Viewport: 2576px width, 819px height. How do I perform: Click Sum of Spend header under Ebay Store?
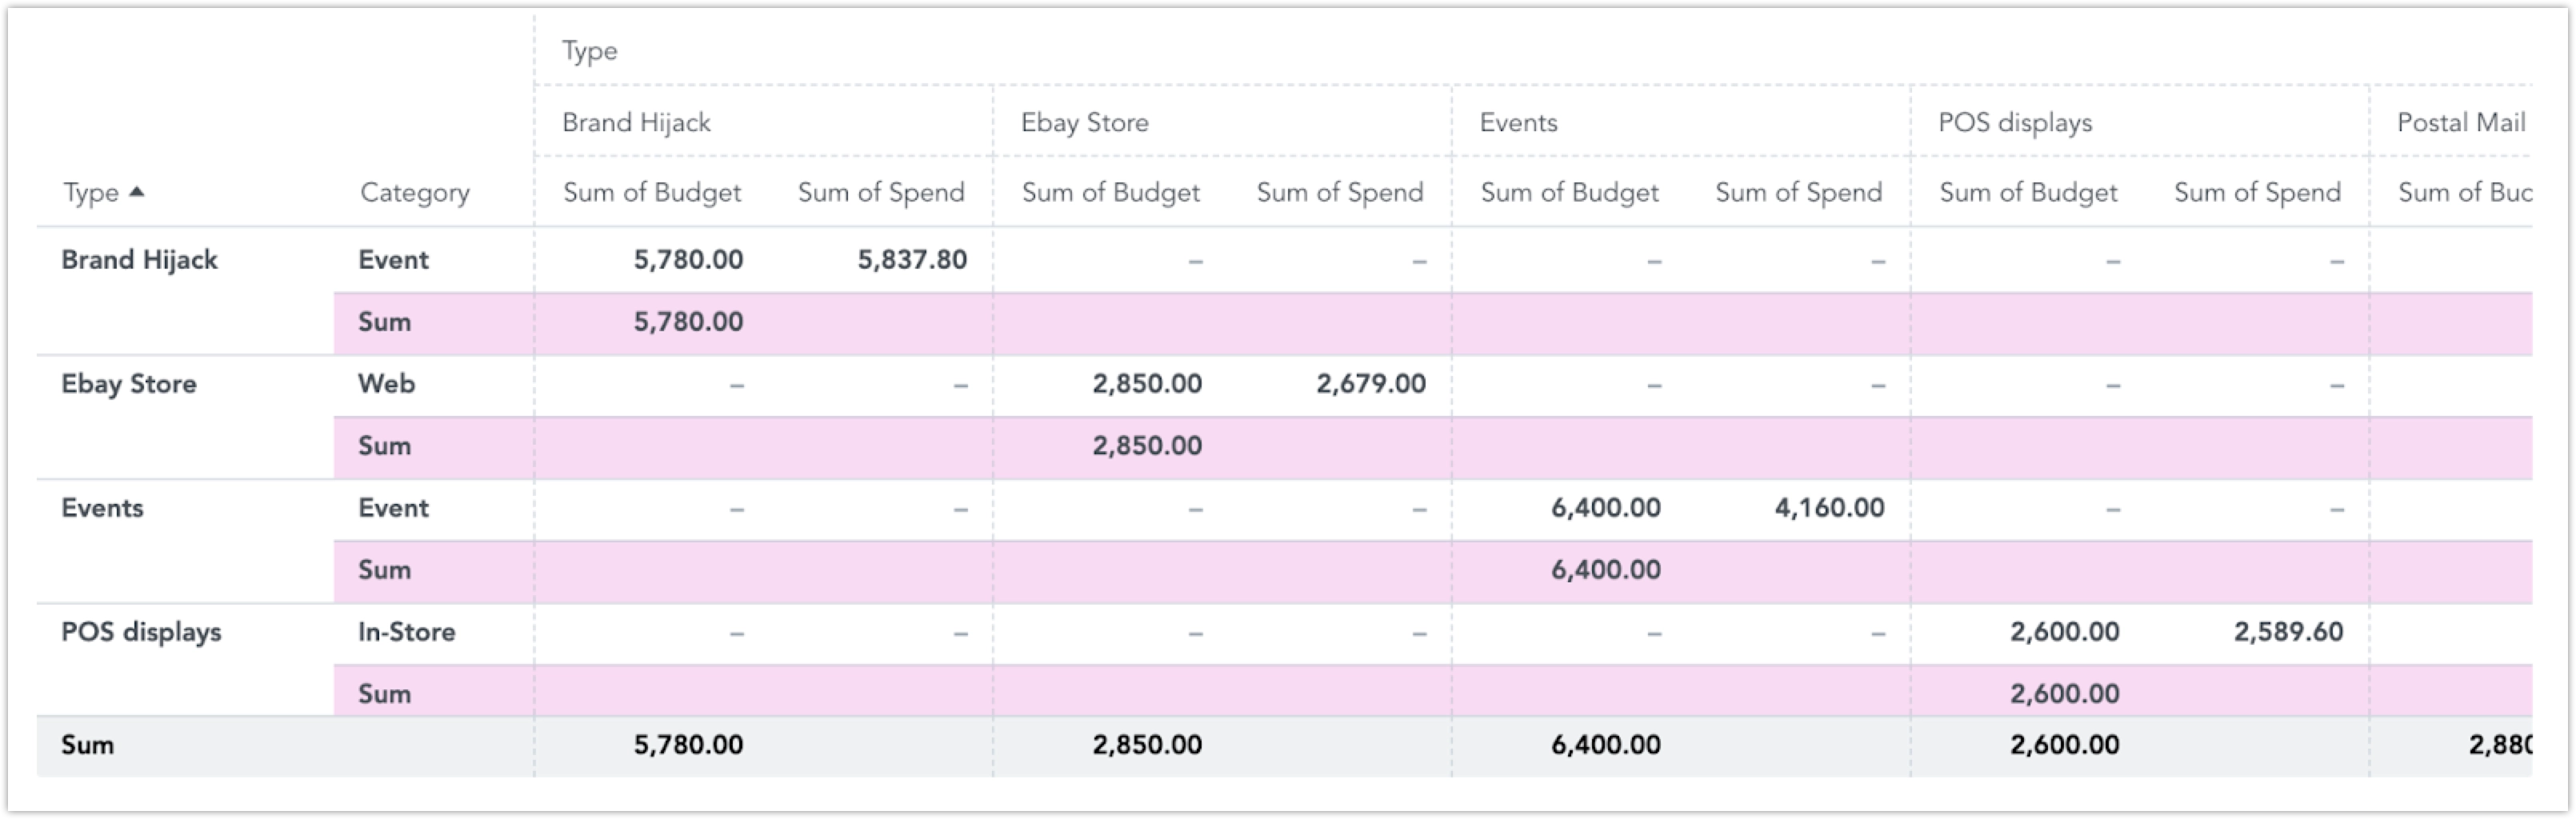[1339, 192]
